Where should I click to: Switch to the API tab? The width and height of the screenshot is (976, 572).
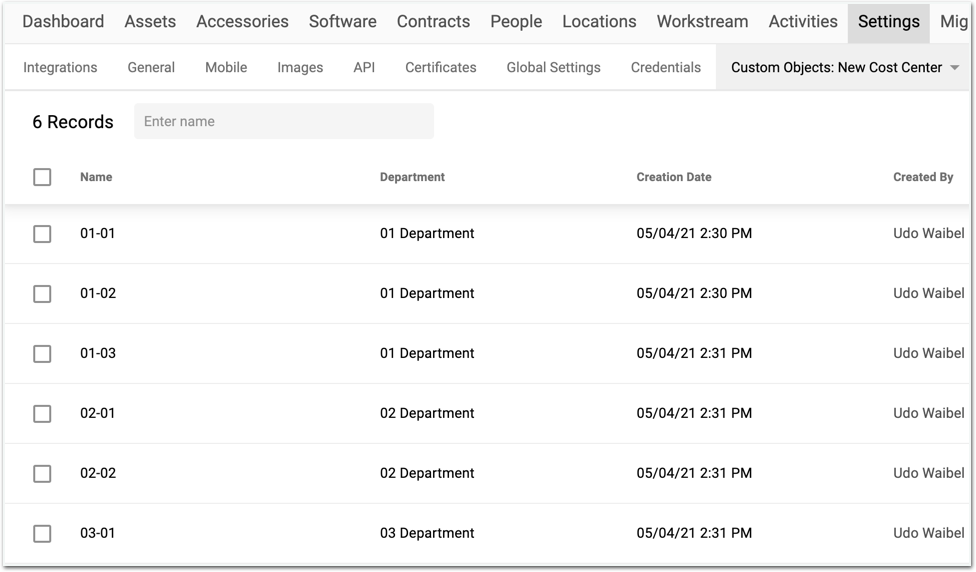(x=364, y=67)
